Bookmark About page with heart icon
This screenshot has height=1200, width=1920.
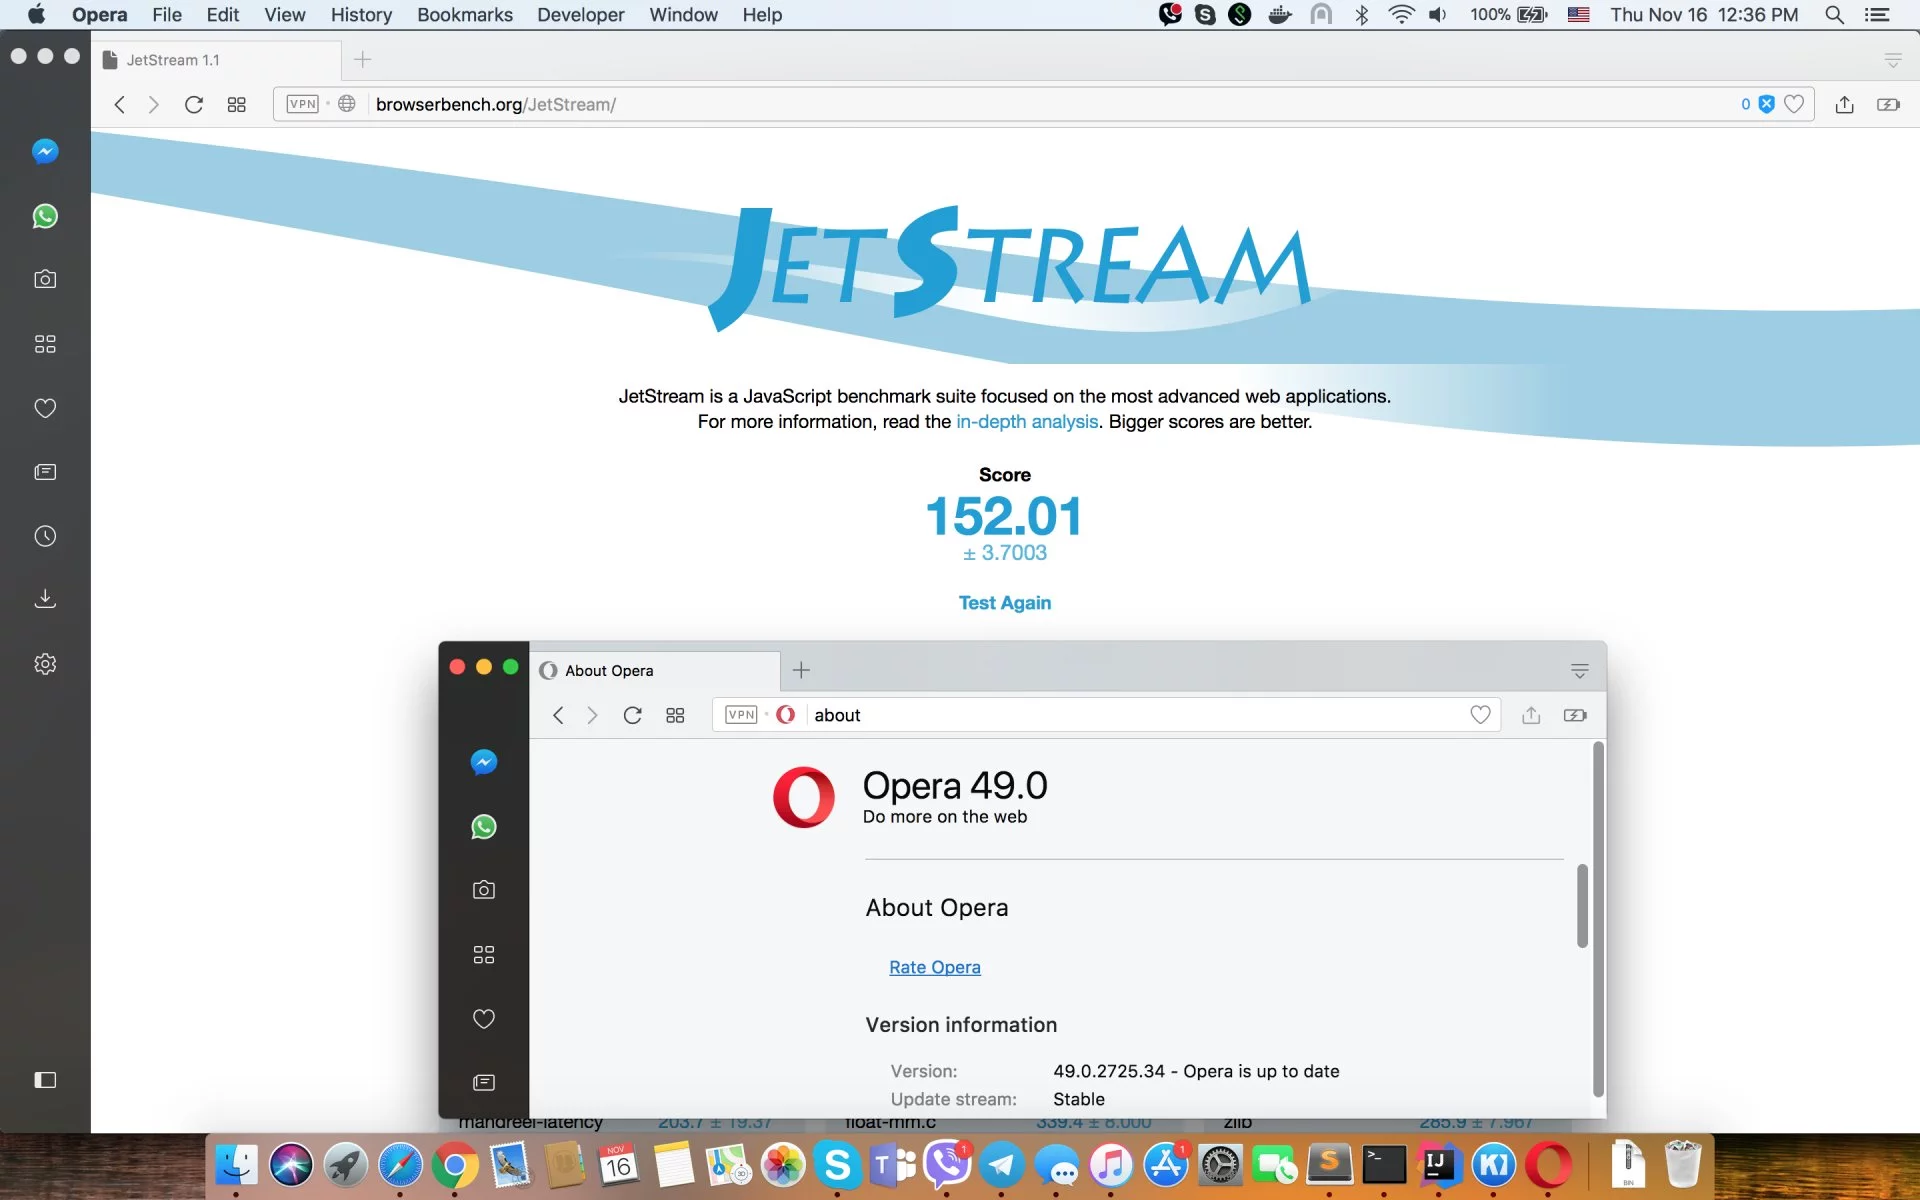point(1481,715)
